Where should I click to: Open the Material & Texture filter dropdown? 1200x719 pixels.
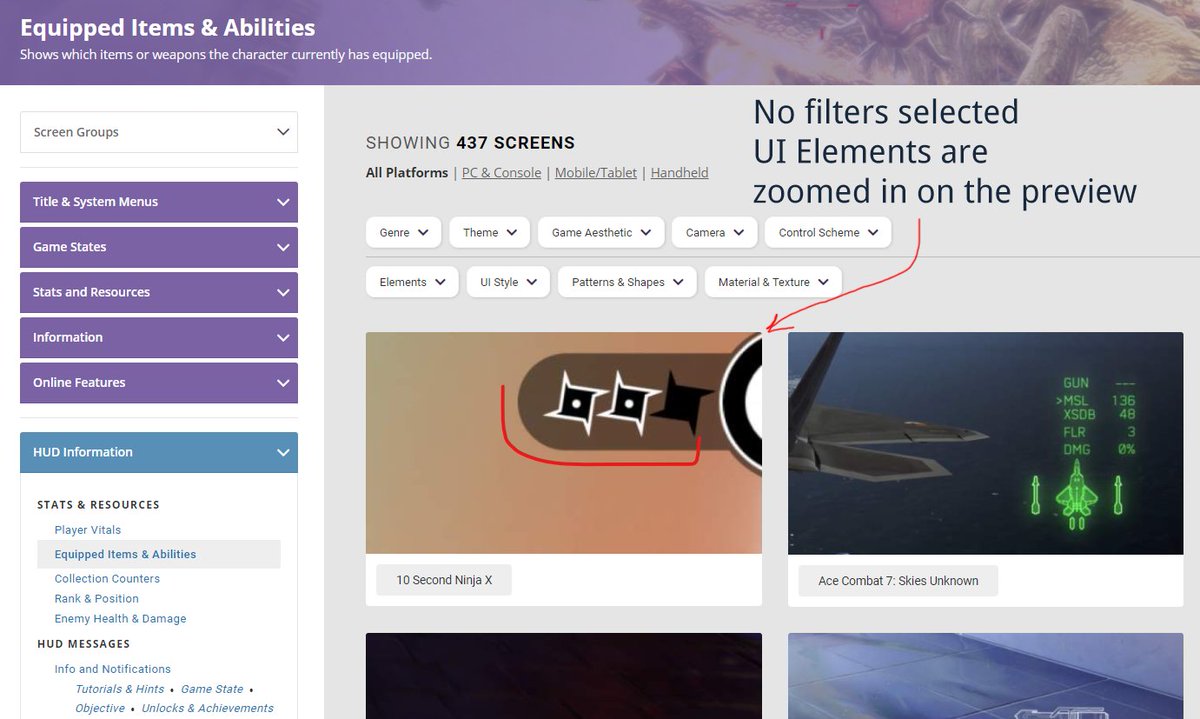click(773, 282)
